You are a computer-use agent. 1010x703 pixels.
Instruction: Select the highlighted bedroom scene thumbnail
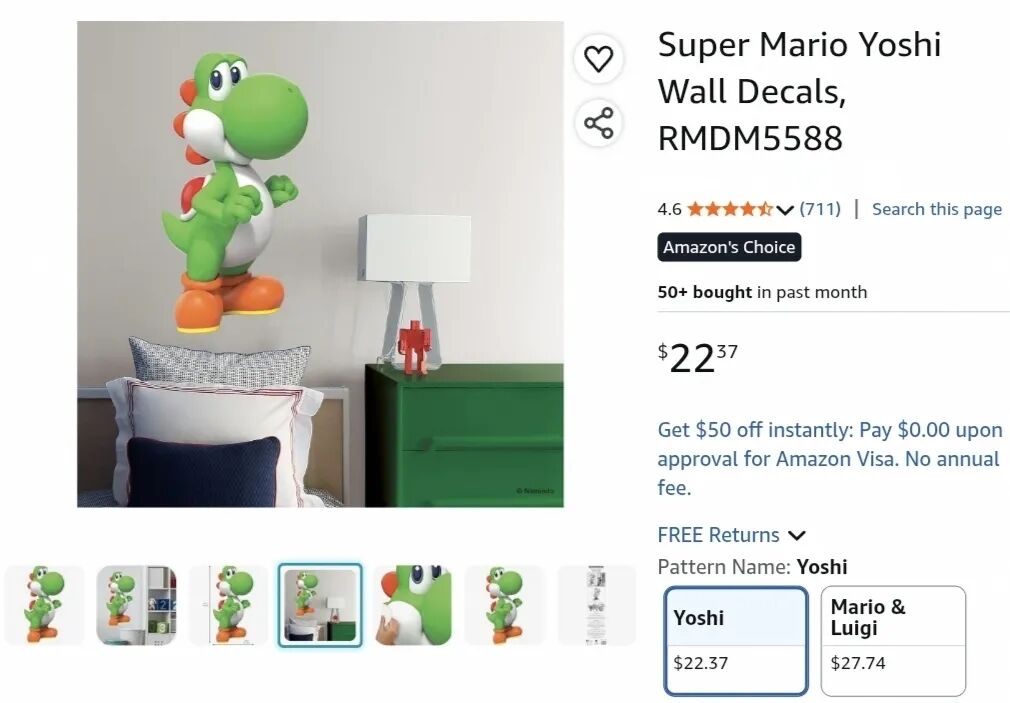point(320,604)
